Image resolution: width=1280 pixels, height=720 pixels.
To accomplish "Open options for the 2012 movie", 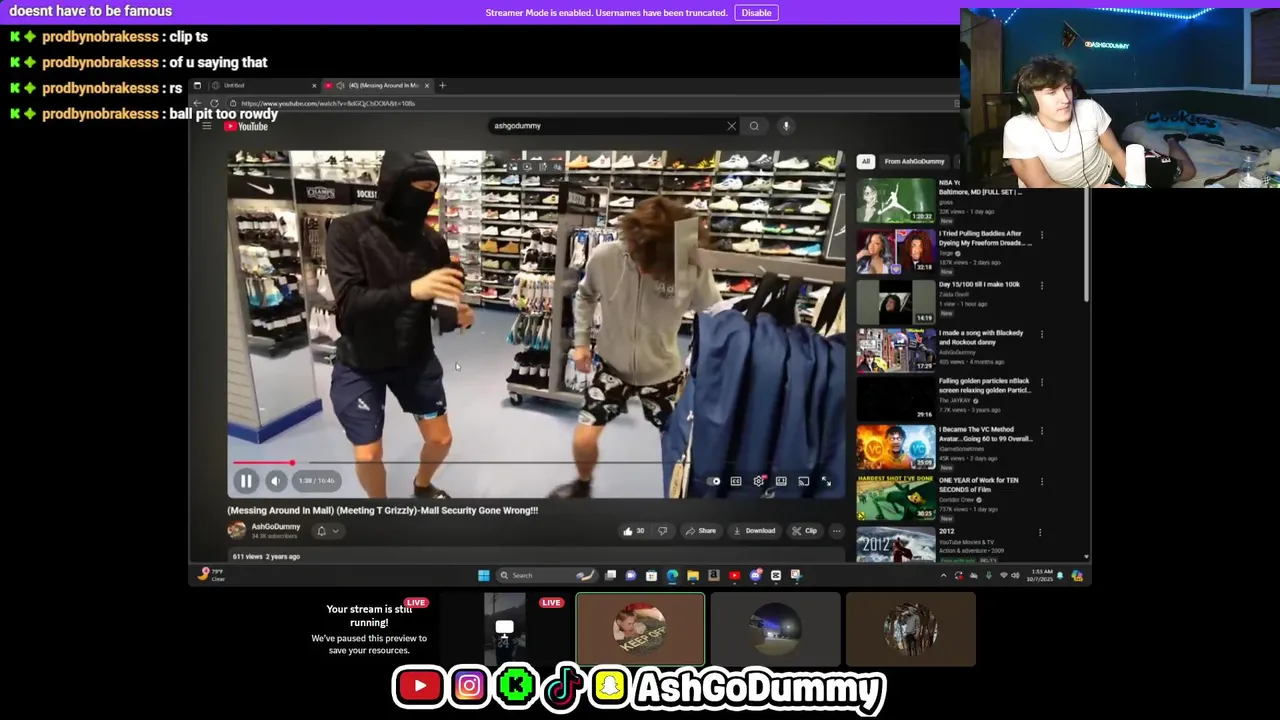I will click(x=1041, y=532).
